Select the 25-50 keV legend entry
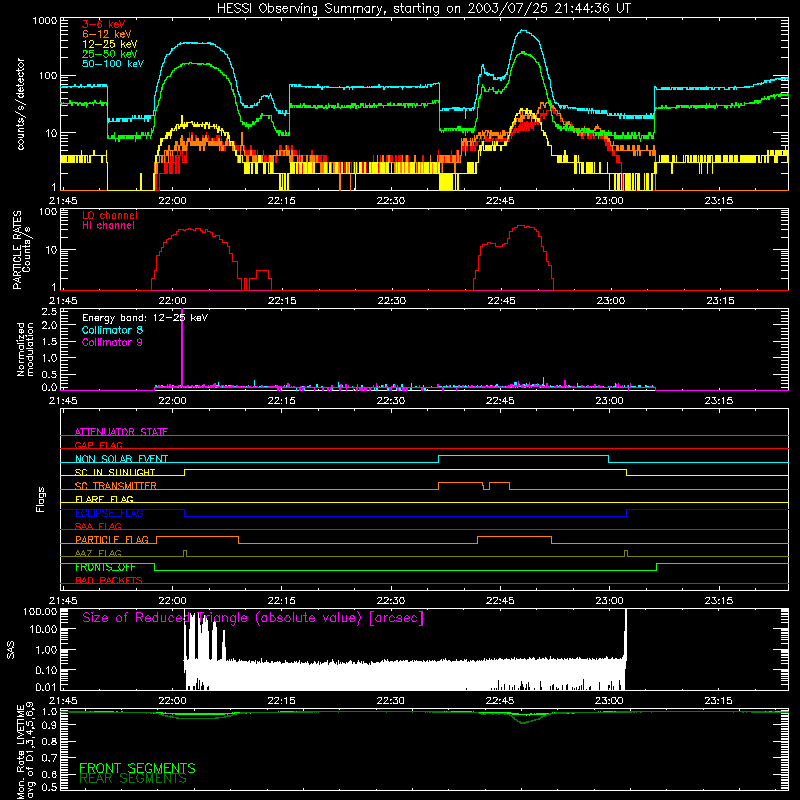This screenshot has width=800, height=800. 110,54
